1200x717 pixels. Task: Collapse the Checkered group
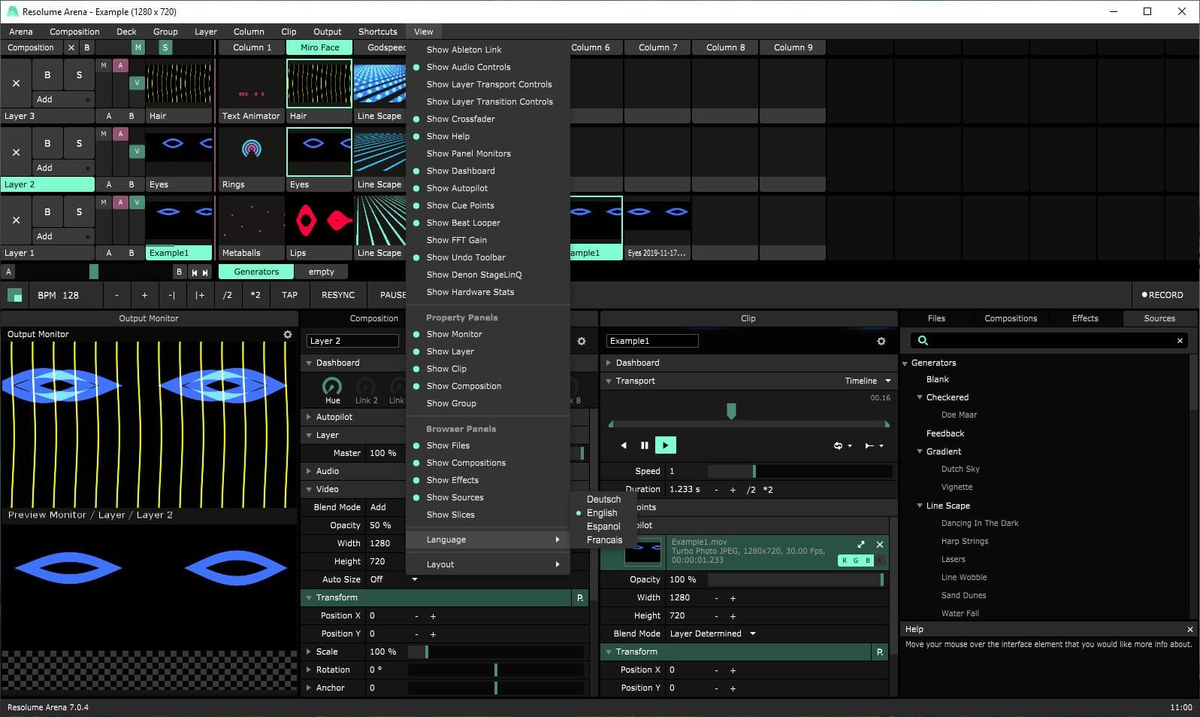(x=919, y=397)
